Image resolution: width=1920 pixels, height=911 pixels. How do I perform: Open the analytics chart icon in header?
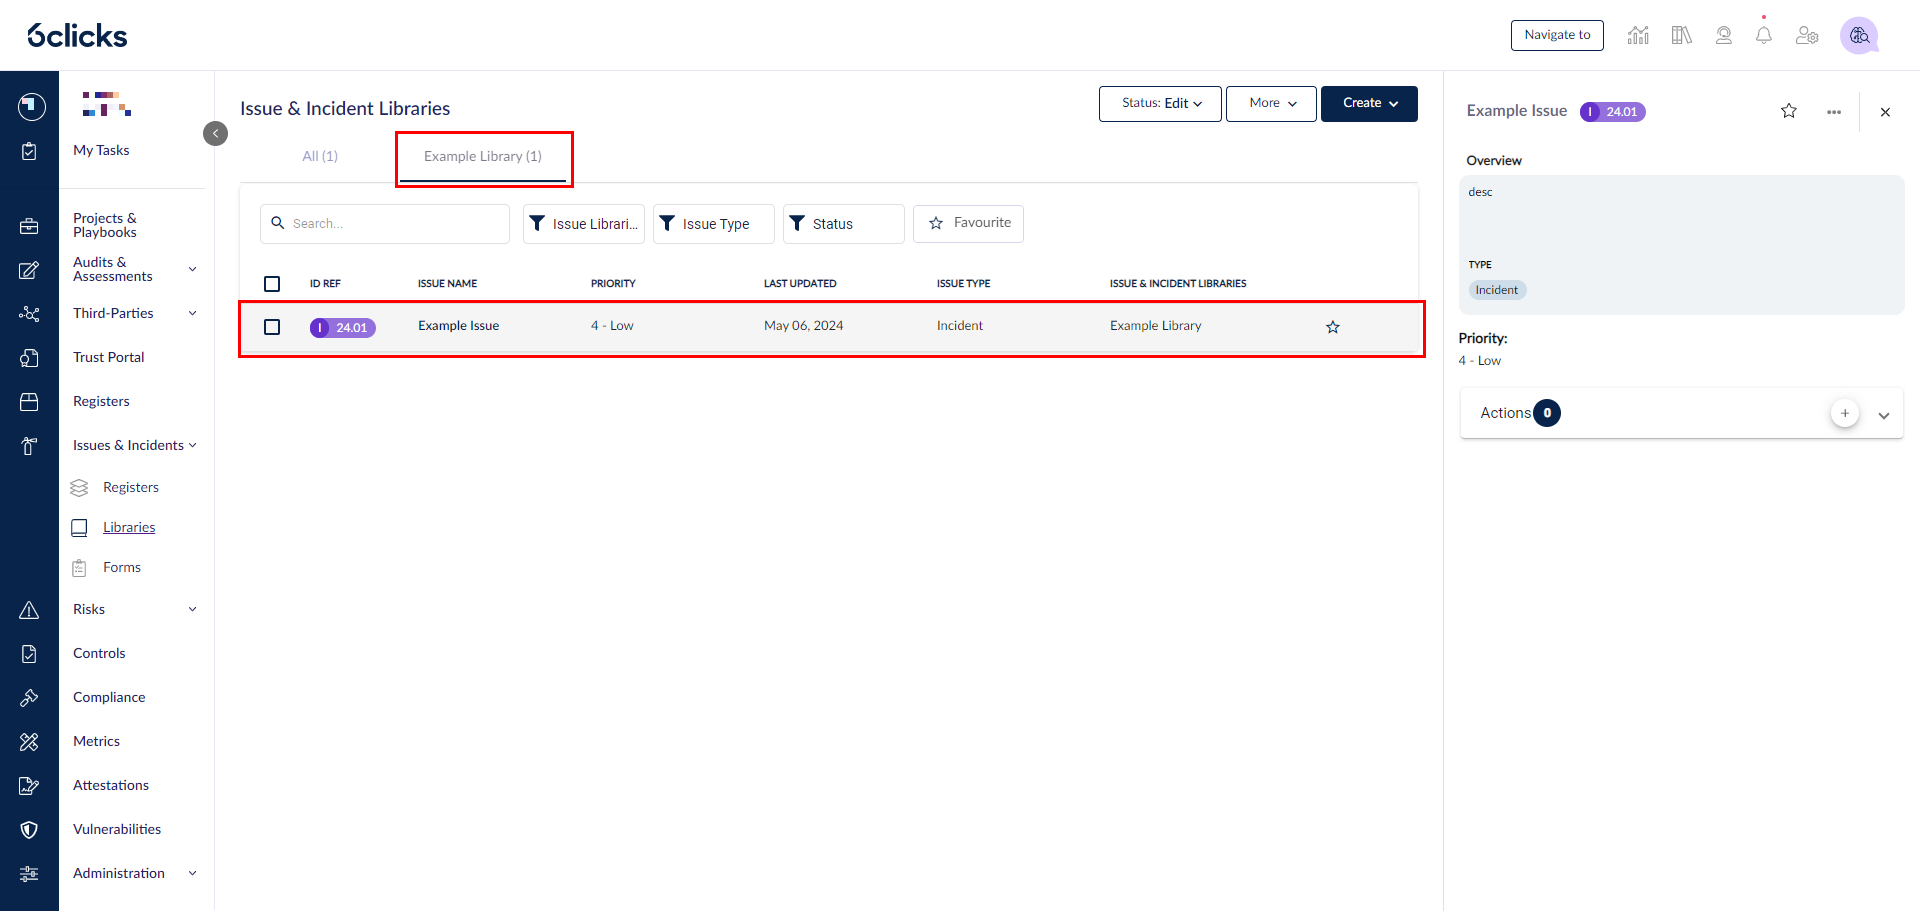click(x=1638, y=35)
